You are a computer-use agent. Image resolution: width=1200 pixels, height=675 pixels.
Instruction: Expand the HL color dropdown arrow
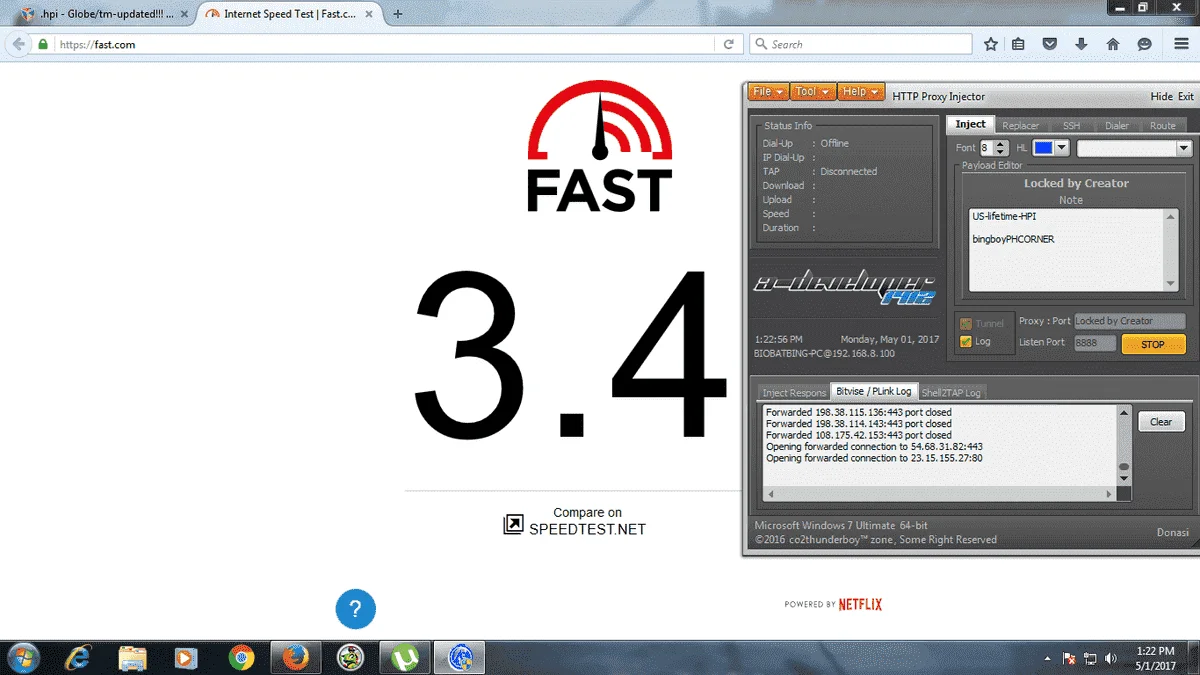1062,148
